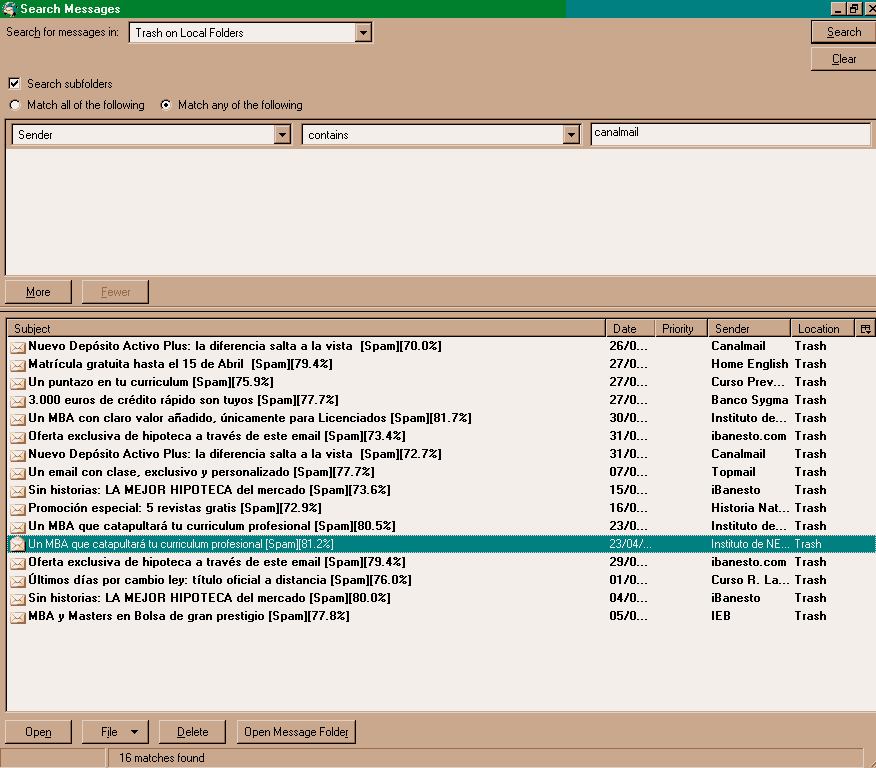Click sender cell Topmail
The width and height of the screenshot is (876, 768).
click(733, 472)
